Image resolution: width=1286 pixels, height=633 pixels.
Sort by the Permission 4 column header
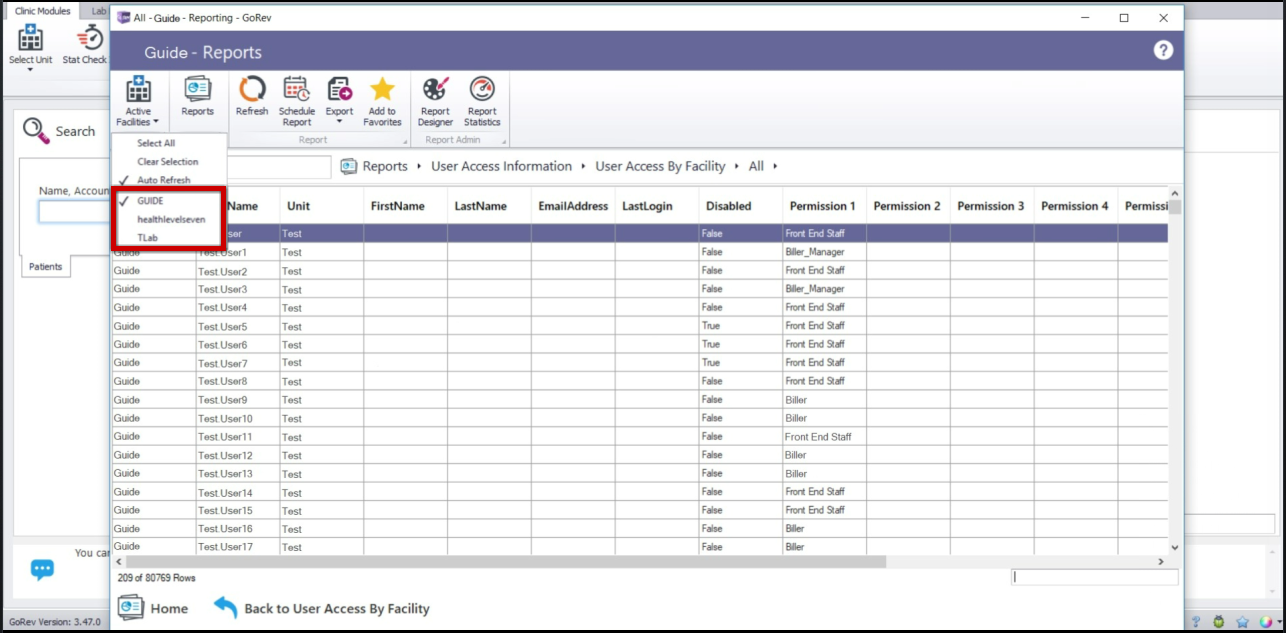[x=1076, y=206]
